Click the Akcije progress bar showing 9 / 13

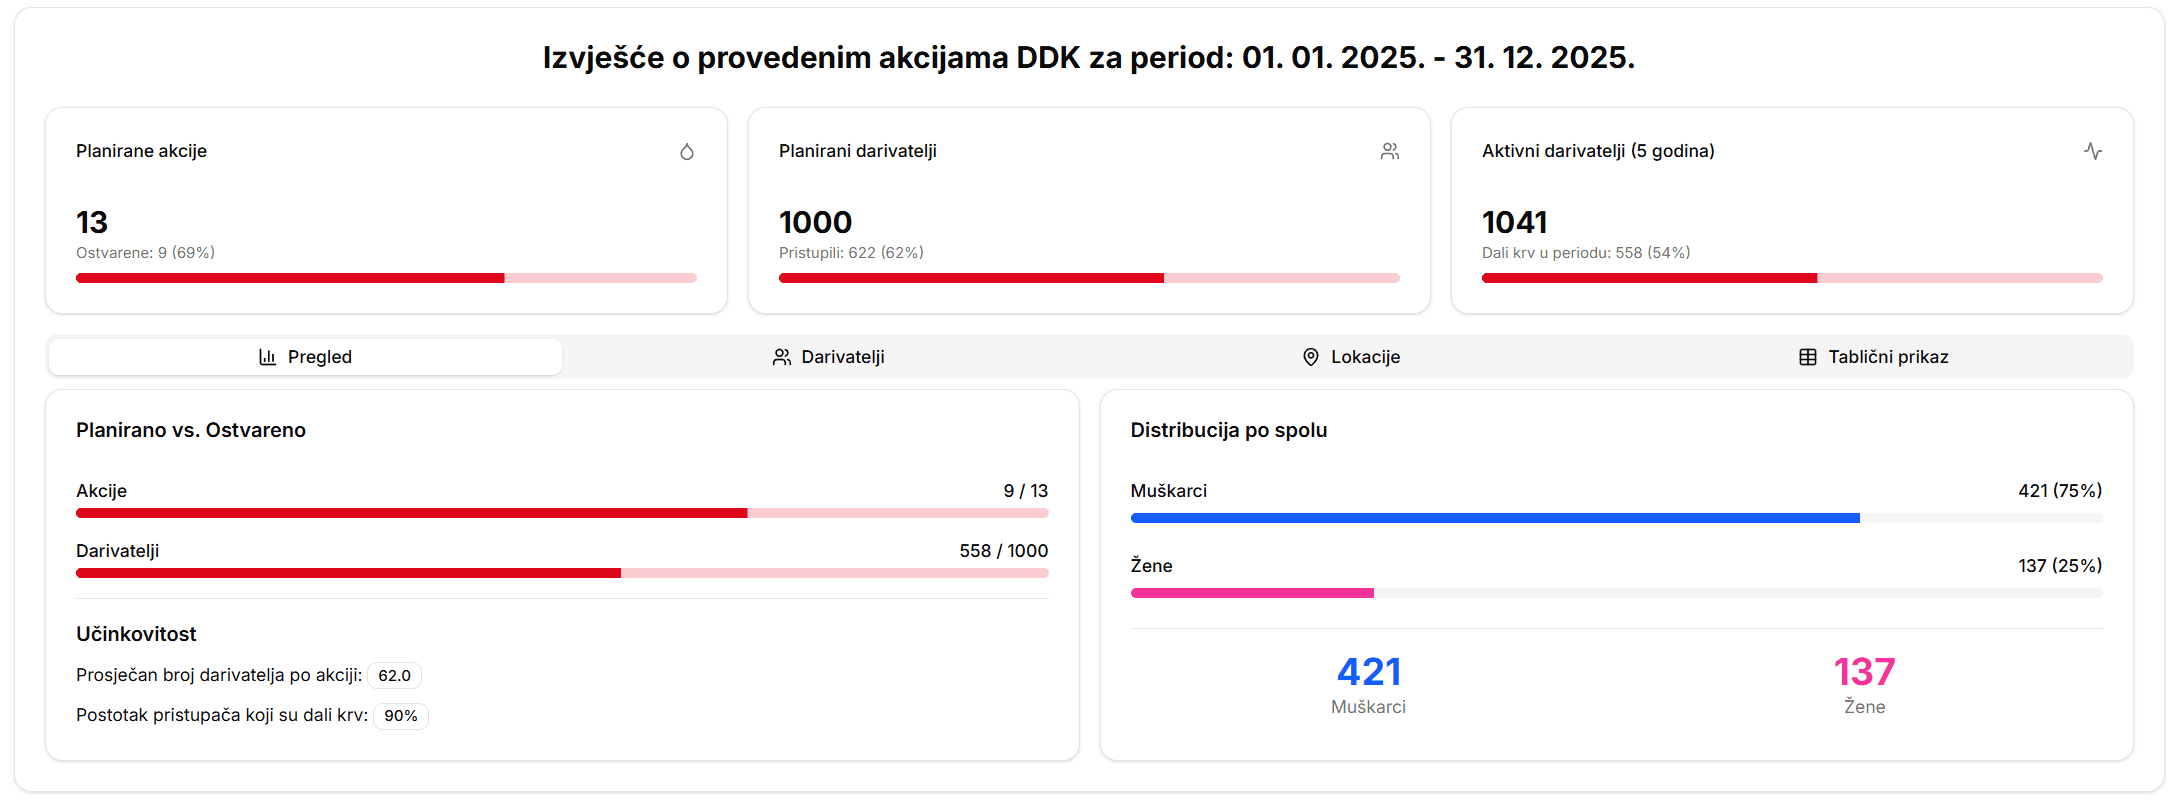point(560,512)
